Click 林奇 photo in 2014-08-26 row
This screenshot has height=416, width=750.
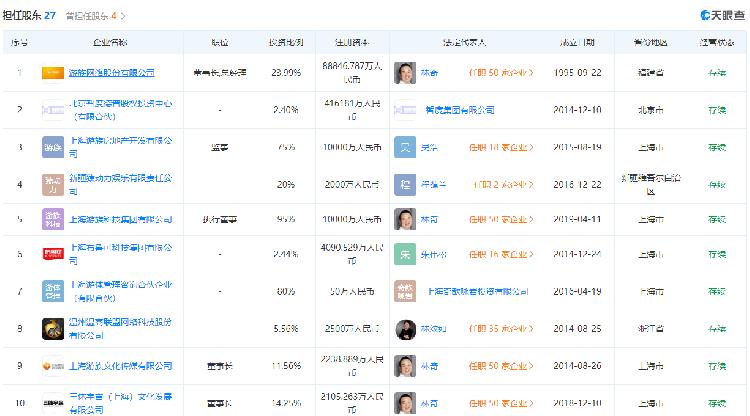point(405,366)
